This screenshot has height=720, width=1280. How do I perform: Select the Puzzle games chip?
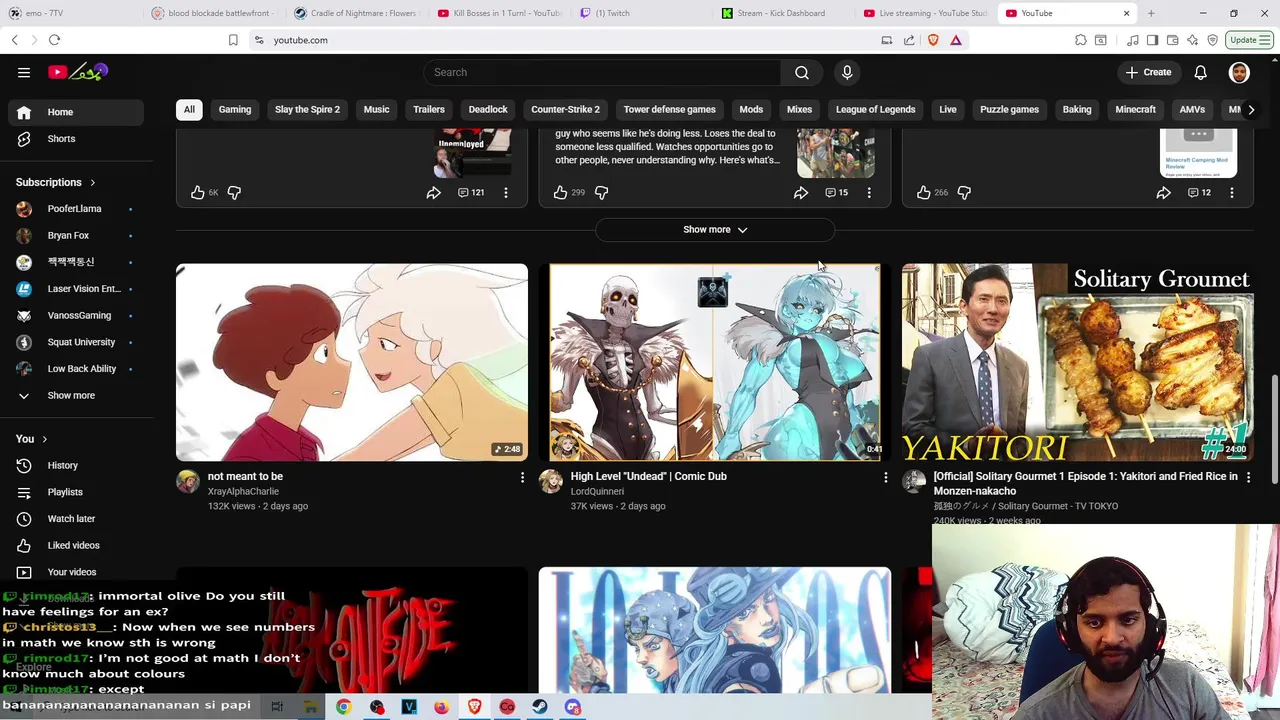coord(1009,110)
